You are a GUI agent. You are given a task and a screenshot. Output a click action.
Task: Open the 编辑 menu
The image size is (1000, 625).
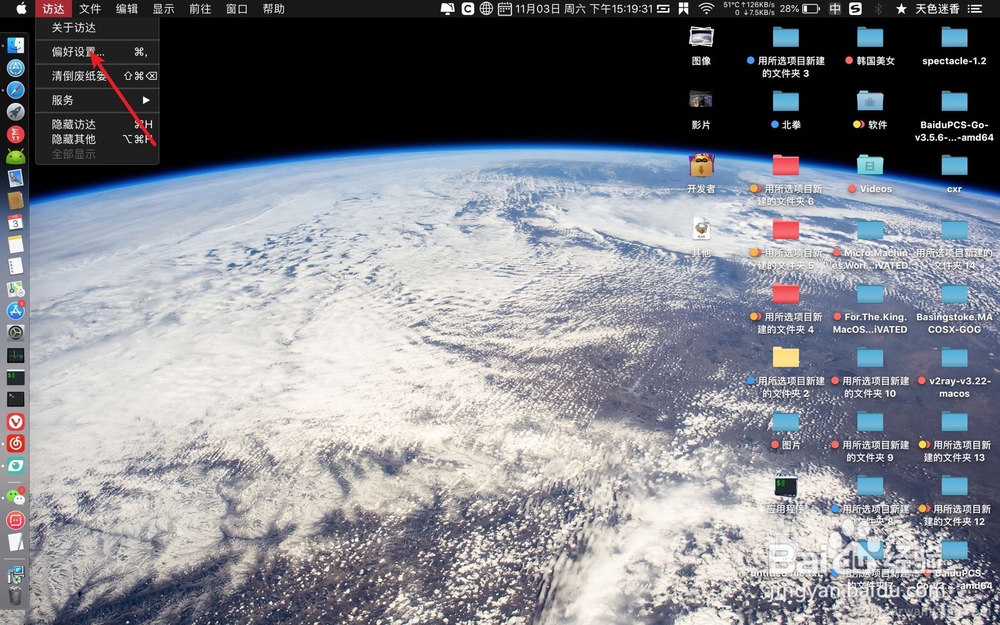[x=127, y=8]
